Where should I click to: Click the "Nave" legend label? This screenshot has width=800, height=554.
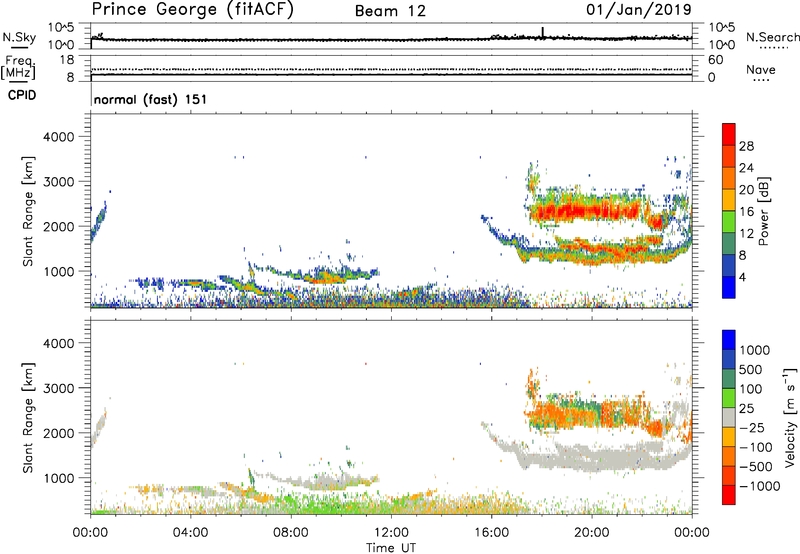pyautogui.click(x=760, y=69)
